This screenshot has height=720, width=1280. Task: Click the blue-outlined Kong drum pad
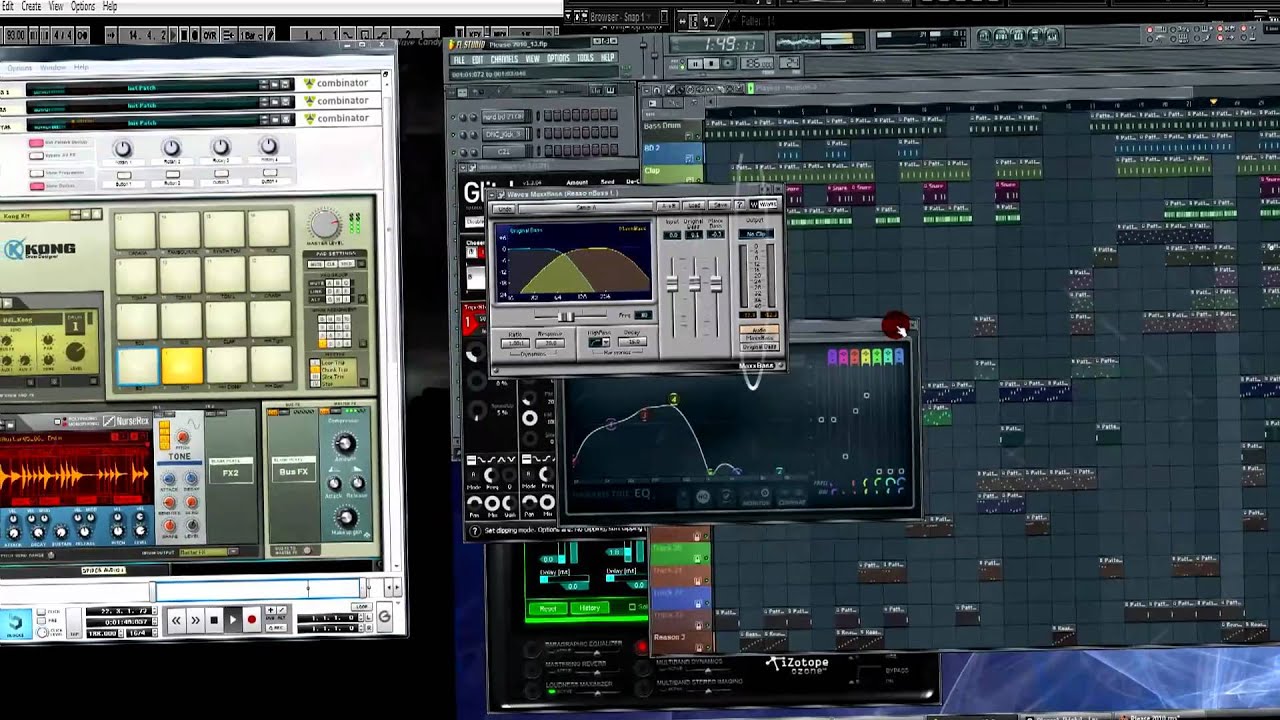pyautogui.click(x=137, y=365)
